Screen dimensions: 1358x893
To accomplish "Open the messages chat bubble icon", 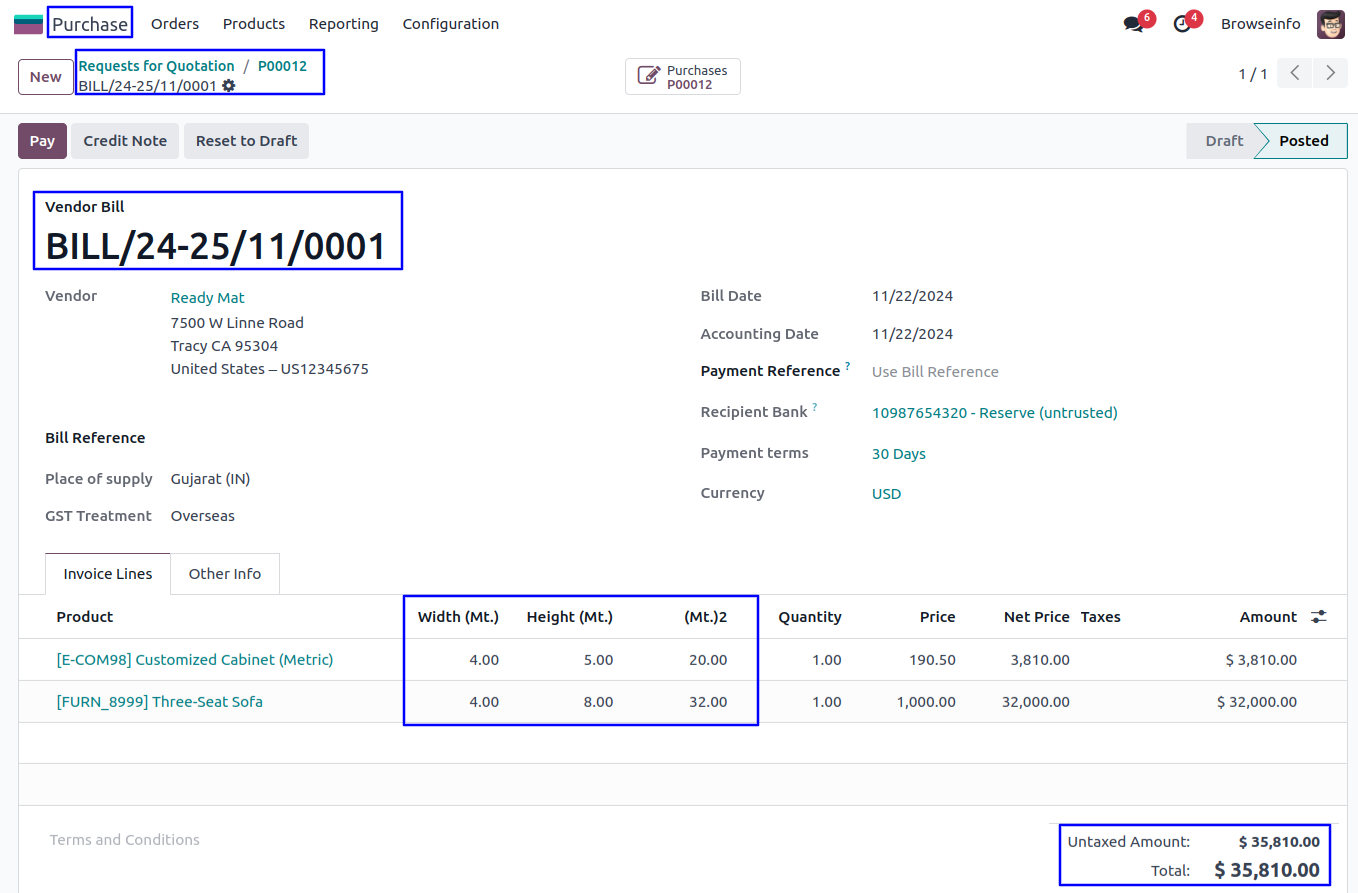I will (x=1133, y=24).
